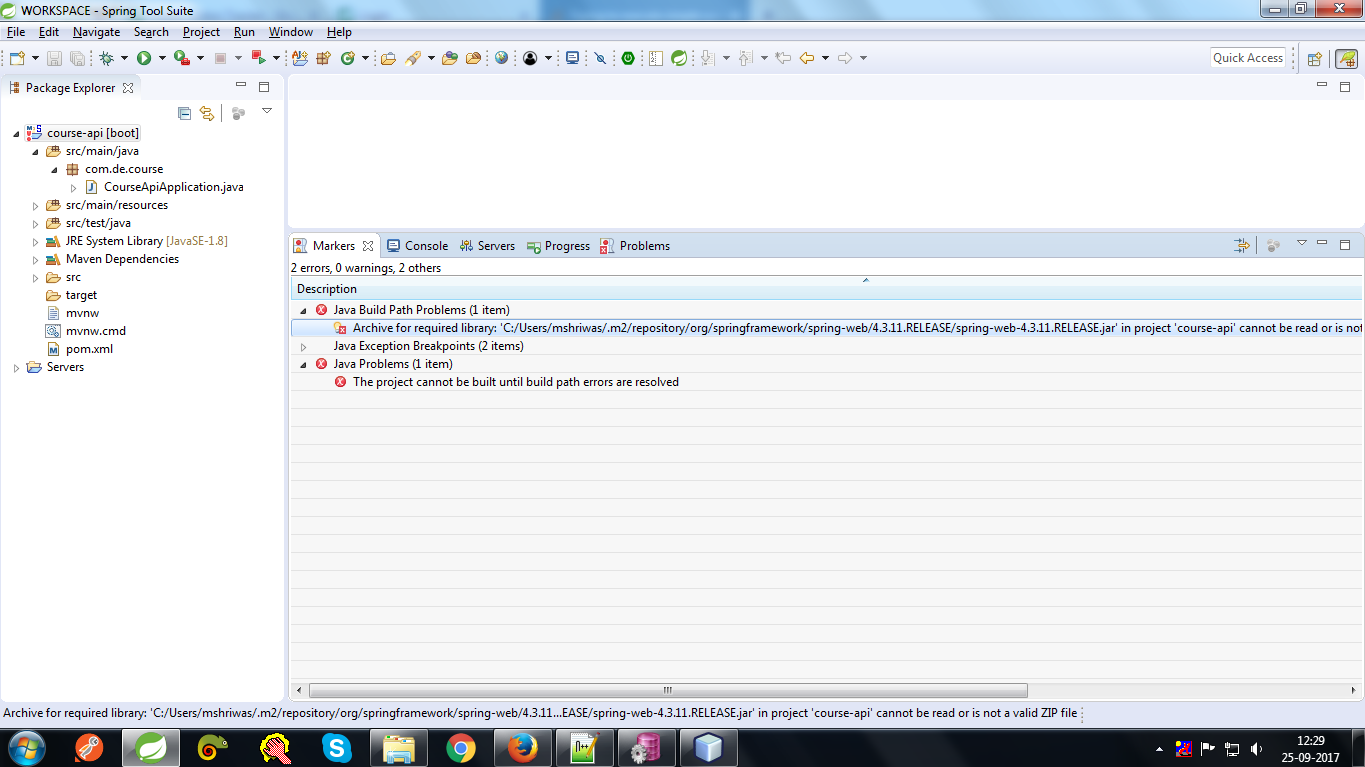Click the New Java Class green C icon
Image resolution: width=1365 pixels, height=767 pixels.
click(348, 58)
